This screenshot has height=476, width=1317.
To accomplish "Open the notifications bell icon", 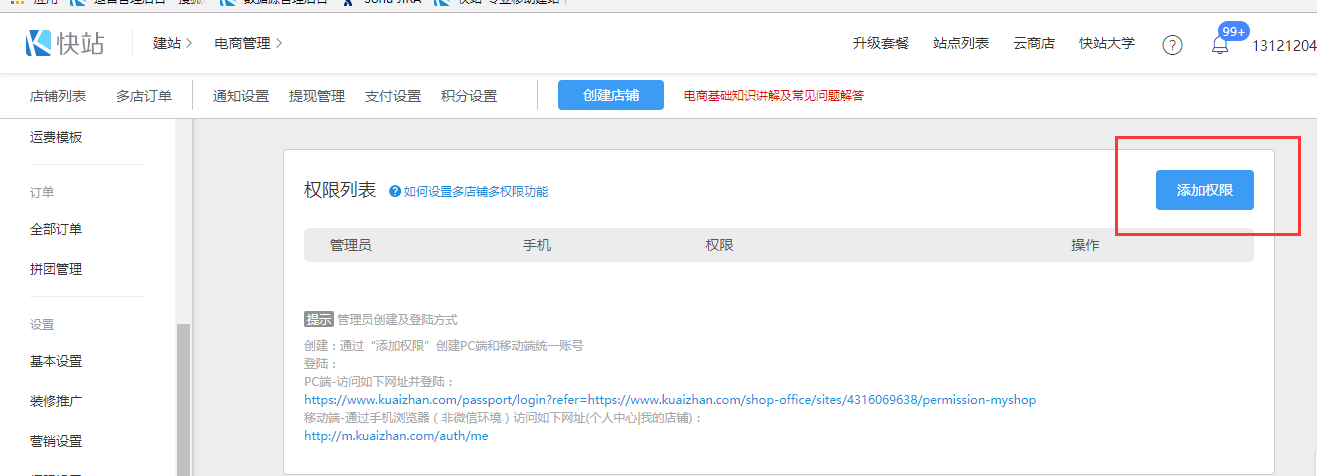I will coord(1219,45).
